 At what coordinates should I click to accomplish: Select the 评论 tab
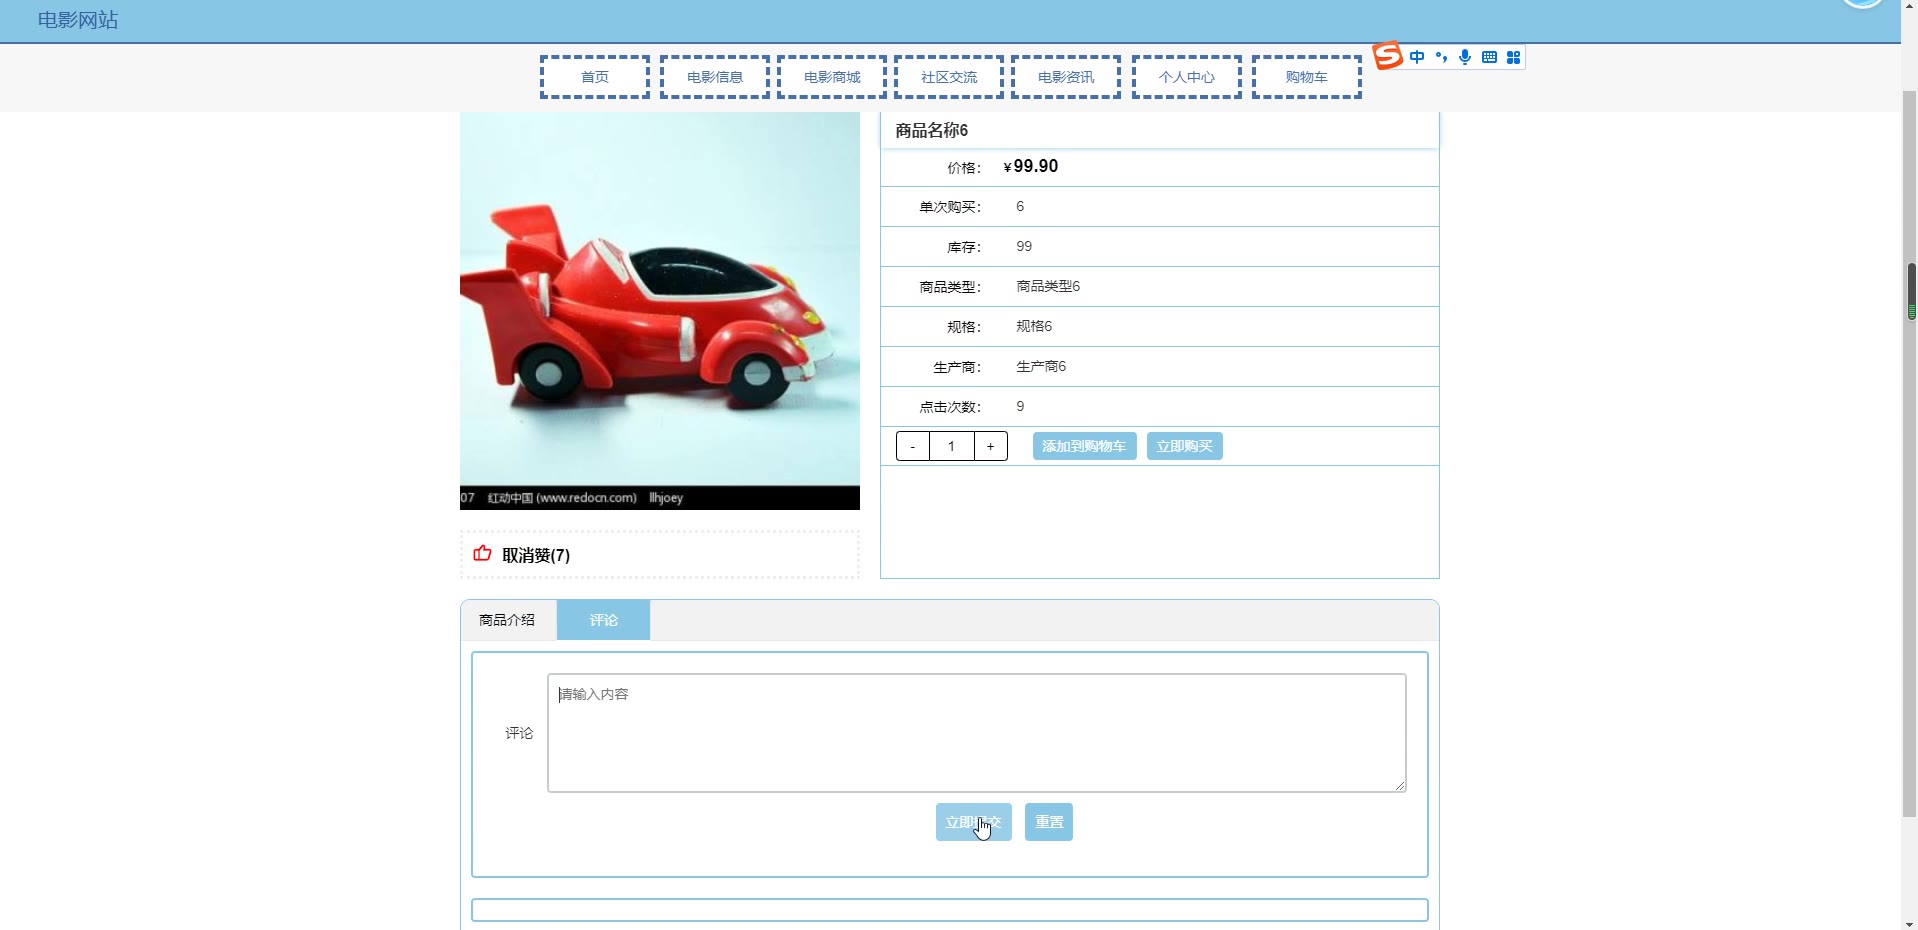[x=603, y=620]
